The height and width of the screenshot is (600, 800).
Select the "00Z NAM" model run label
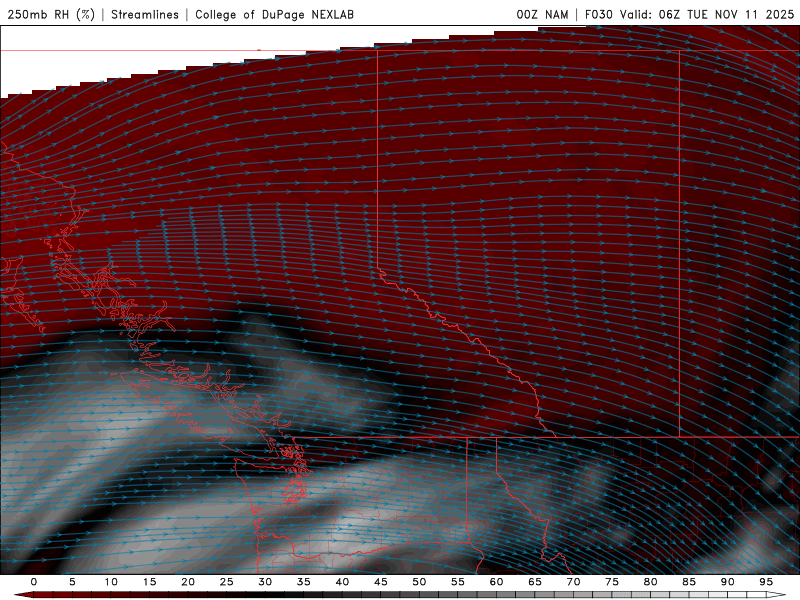542,14
